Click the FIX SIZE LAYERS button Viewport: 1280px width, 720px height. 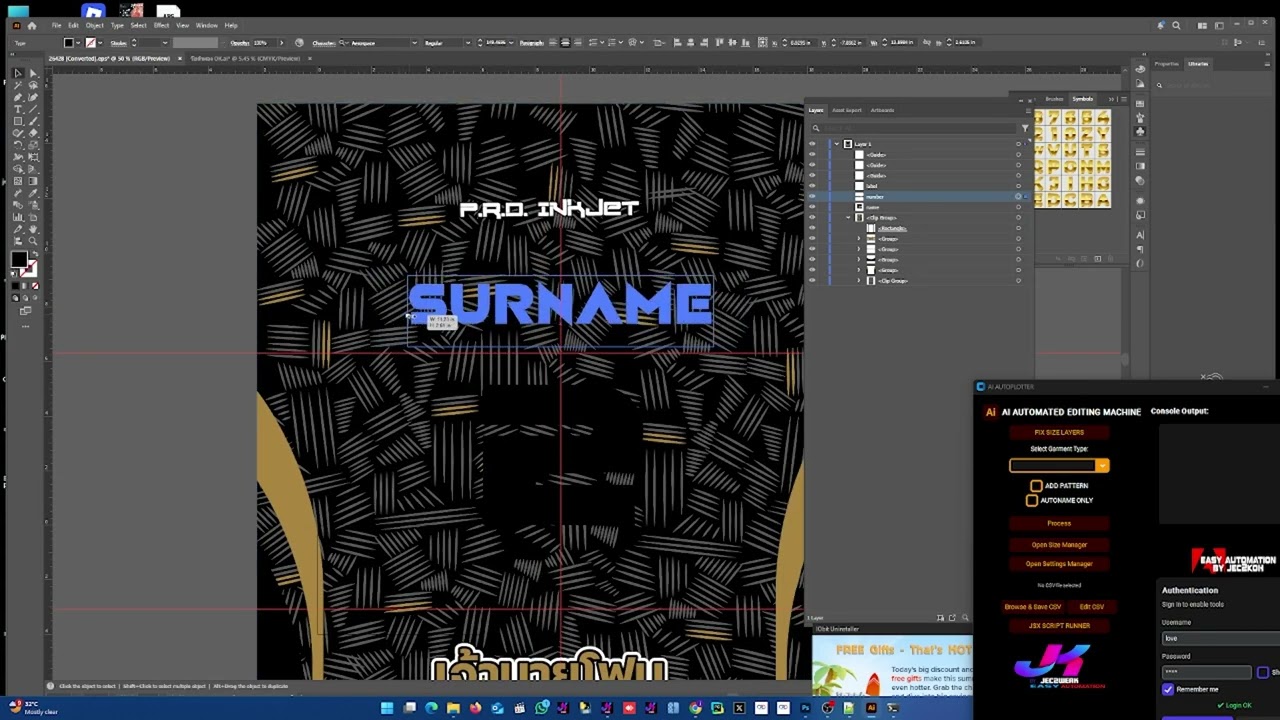pyautogui.click(x=1059, y=432)
